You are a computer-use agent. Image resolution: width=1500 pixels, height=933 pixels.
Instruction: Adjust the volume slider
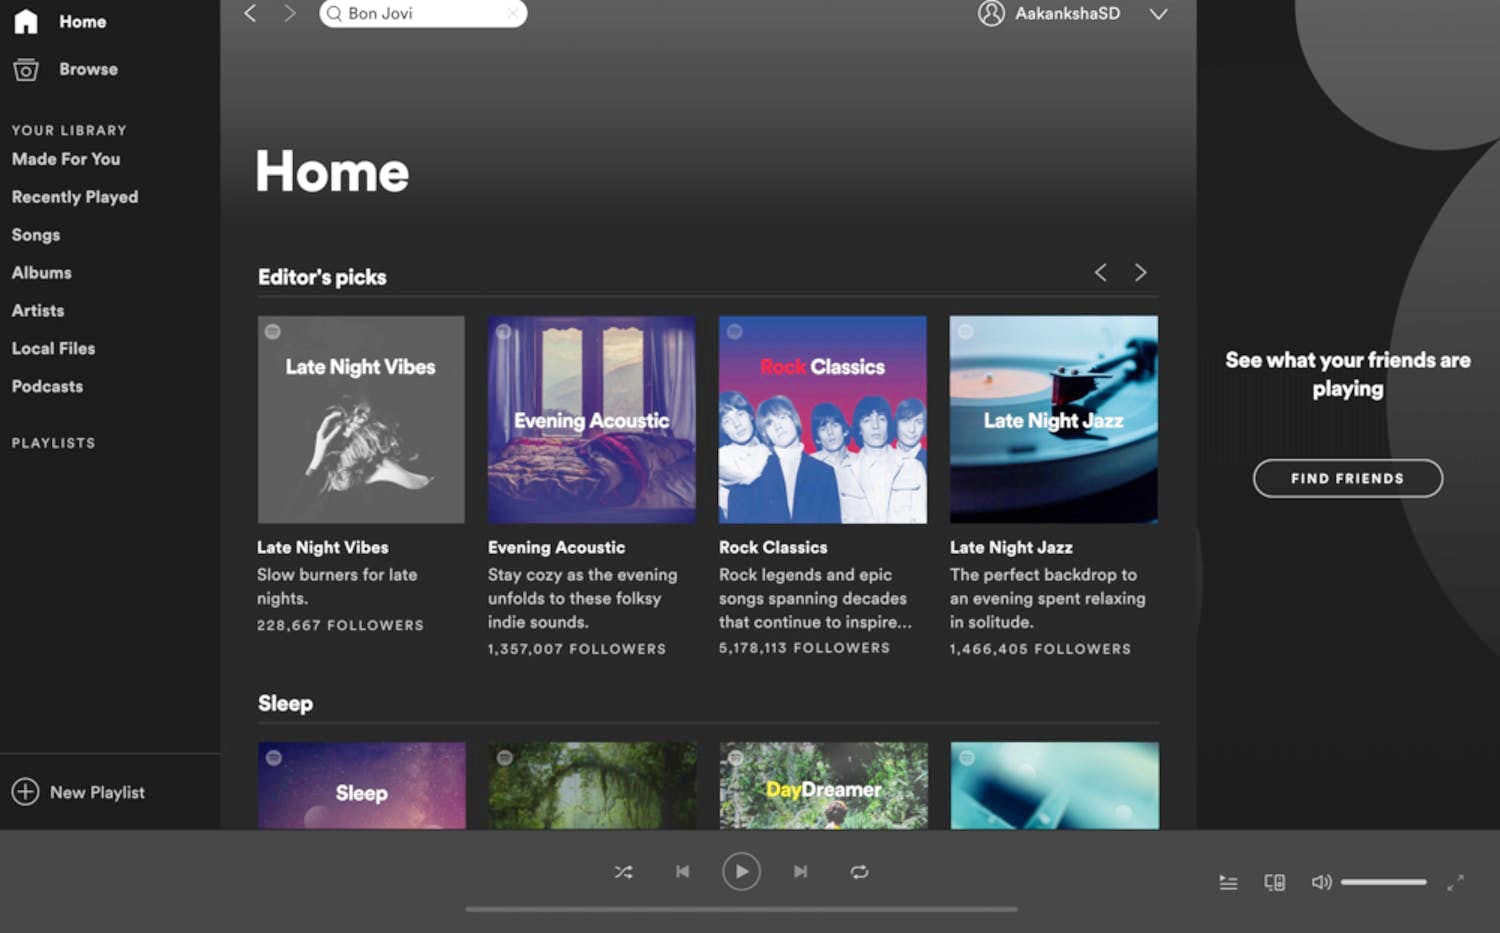[x=1383, y=882]
